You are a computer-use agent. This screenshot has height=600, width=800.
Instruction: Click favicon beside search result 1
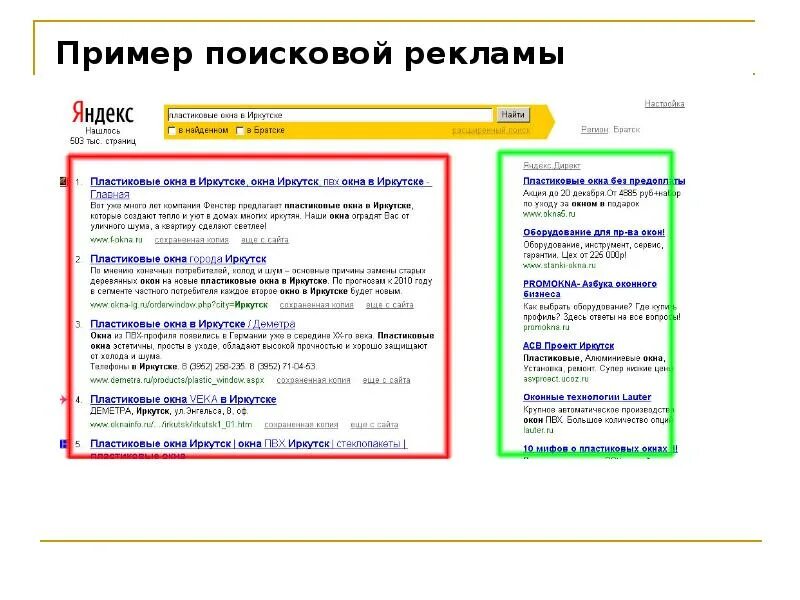(x=64, y=181)
